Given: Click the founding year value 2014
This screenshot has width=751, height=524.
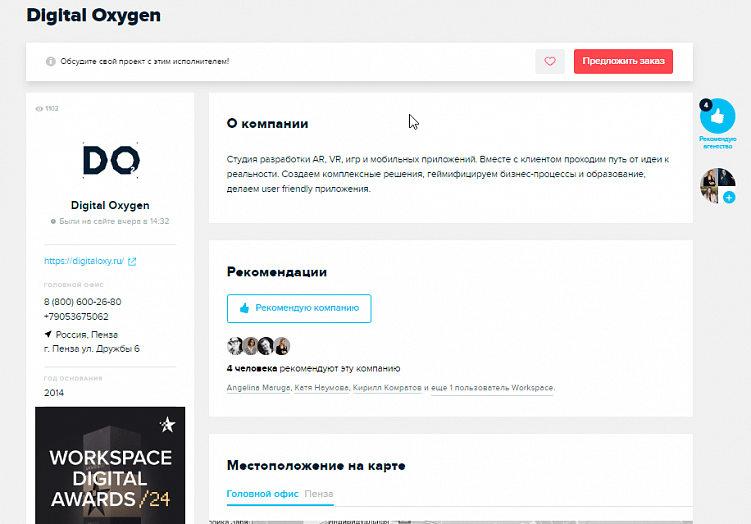Looking at the screenshot, I should coord(54,393).
